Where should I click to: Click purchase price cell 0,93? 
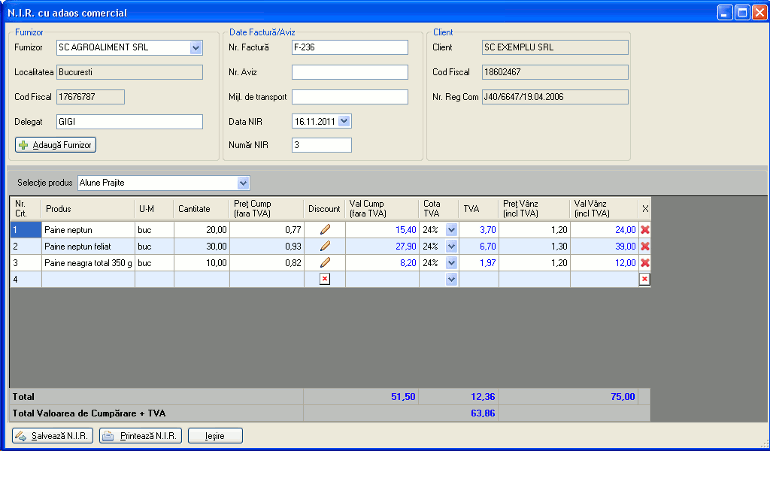[267, 246]
